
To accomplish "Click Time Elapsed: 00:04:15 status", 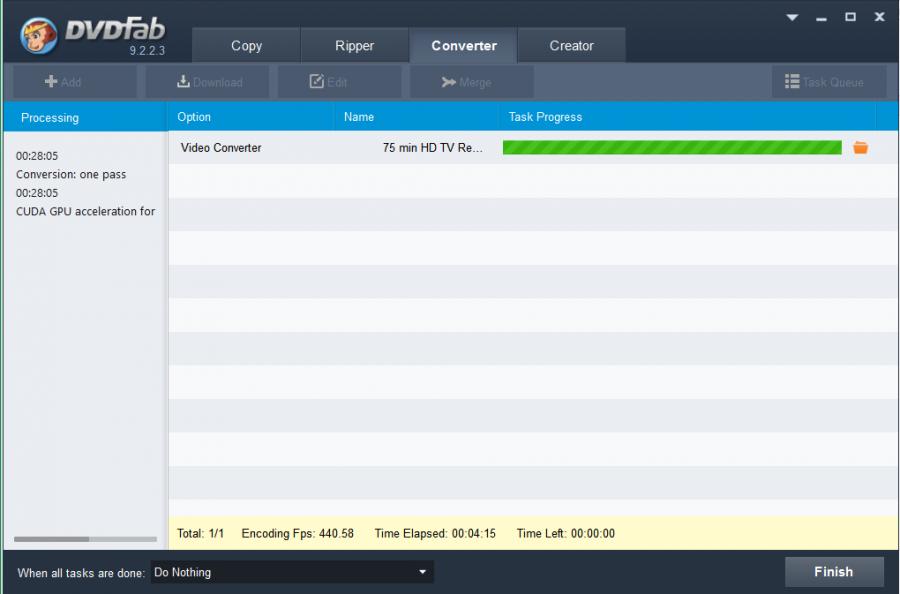I will (435, 534).
